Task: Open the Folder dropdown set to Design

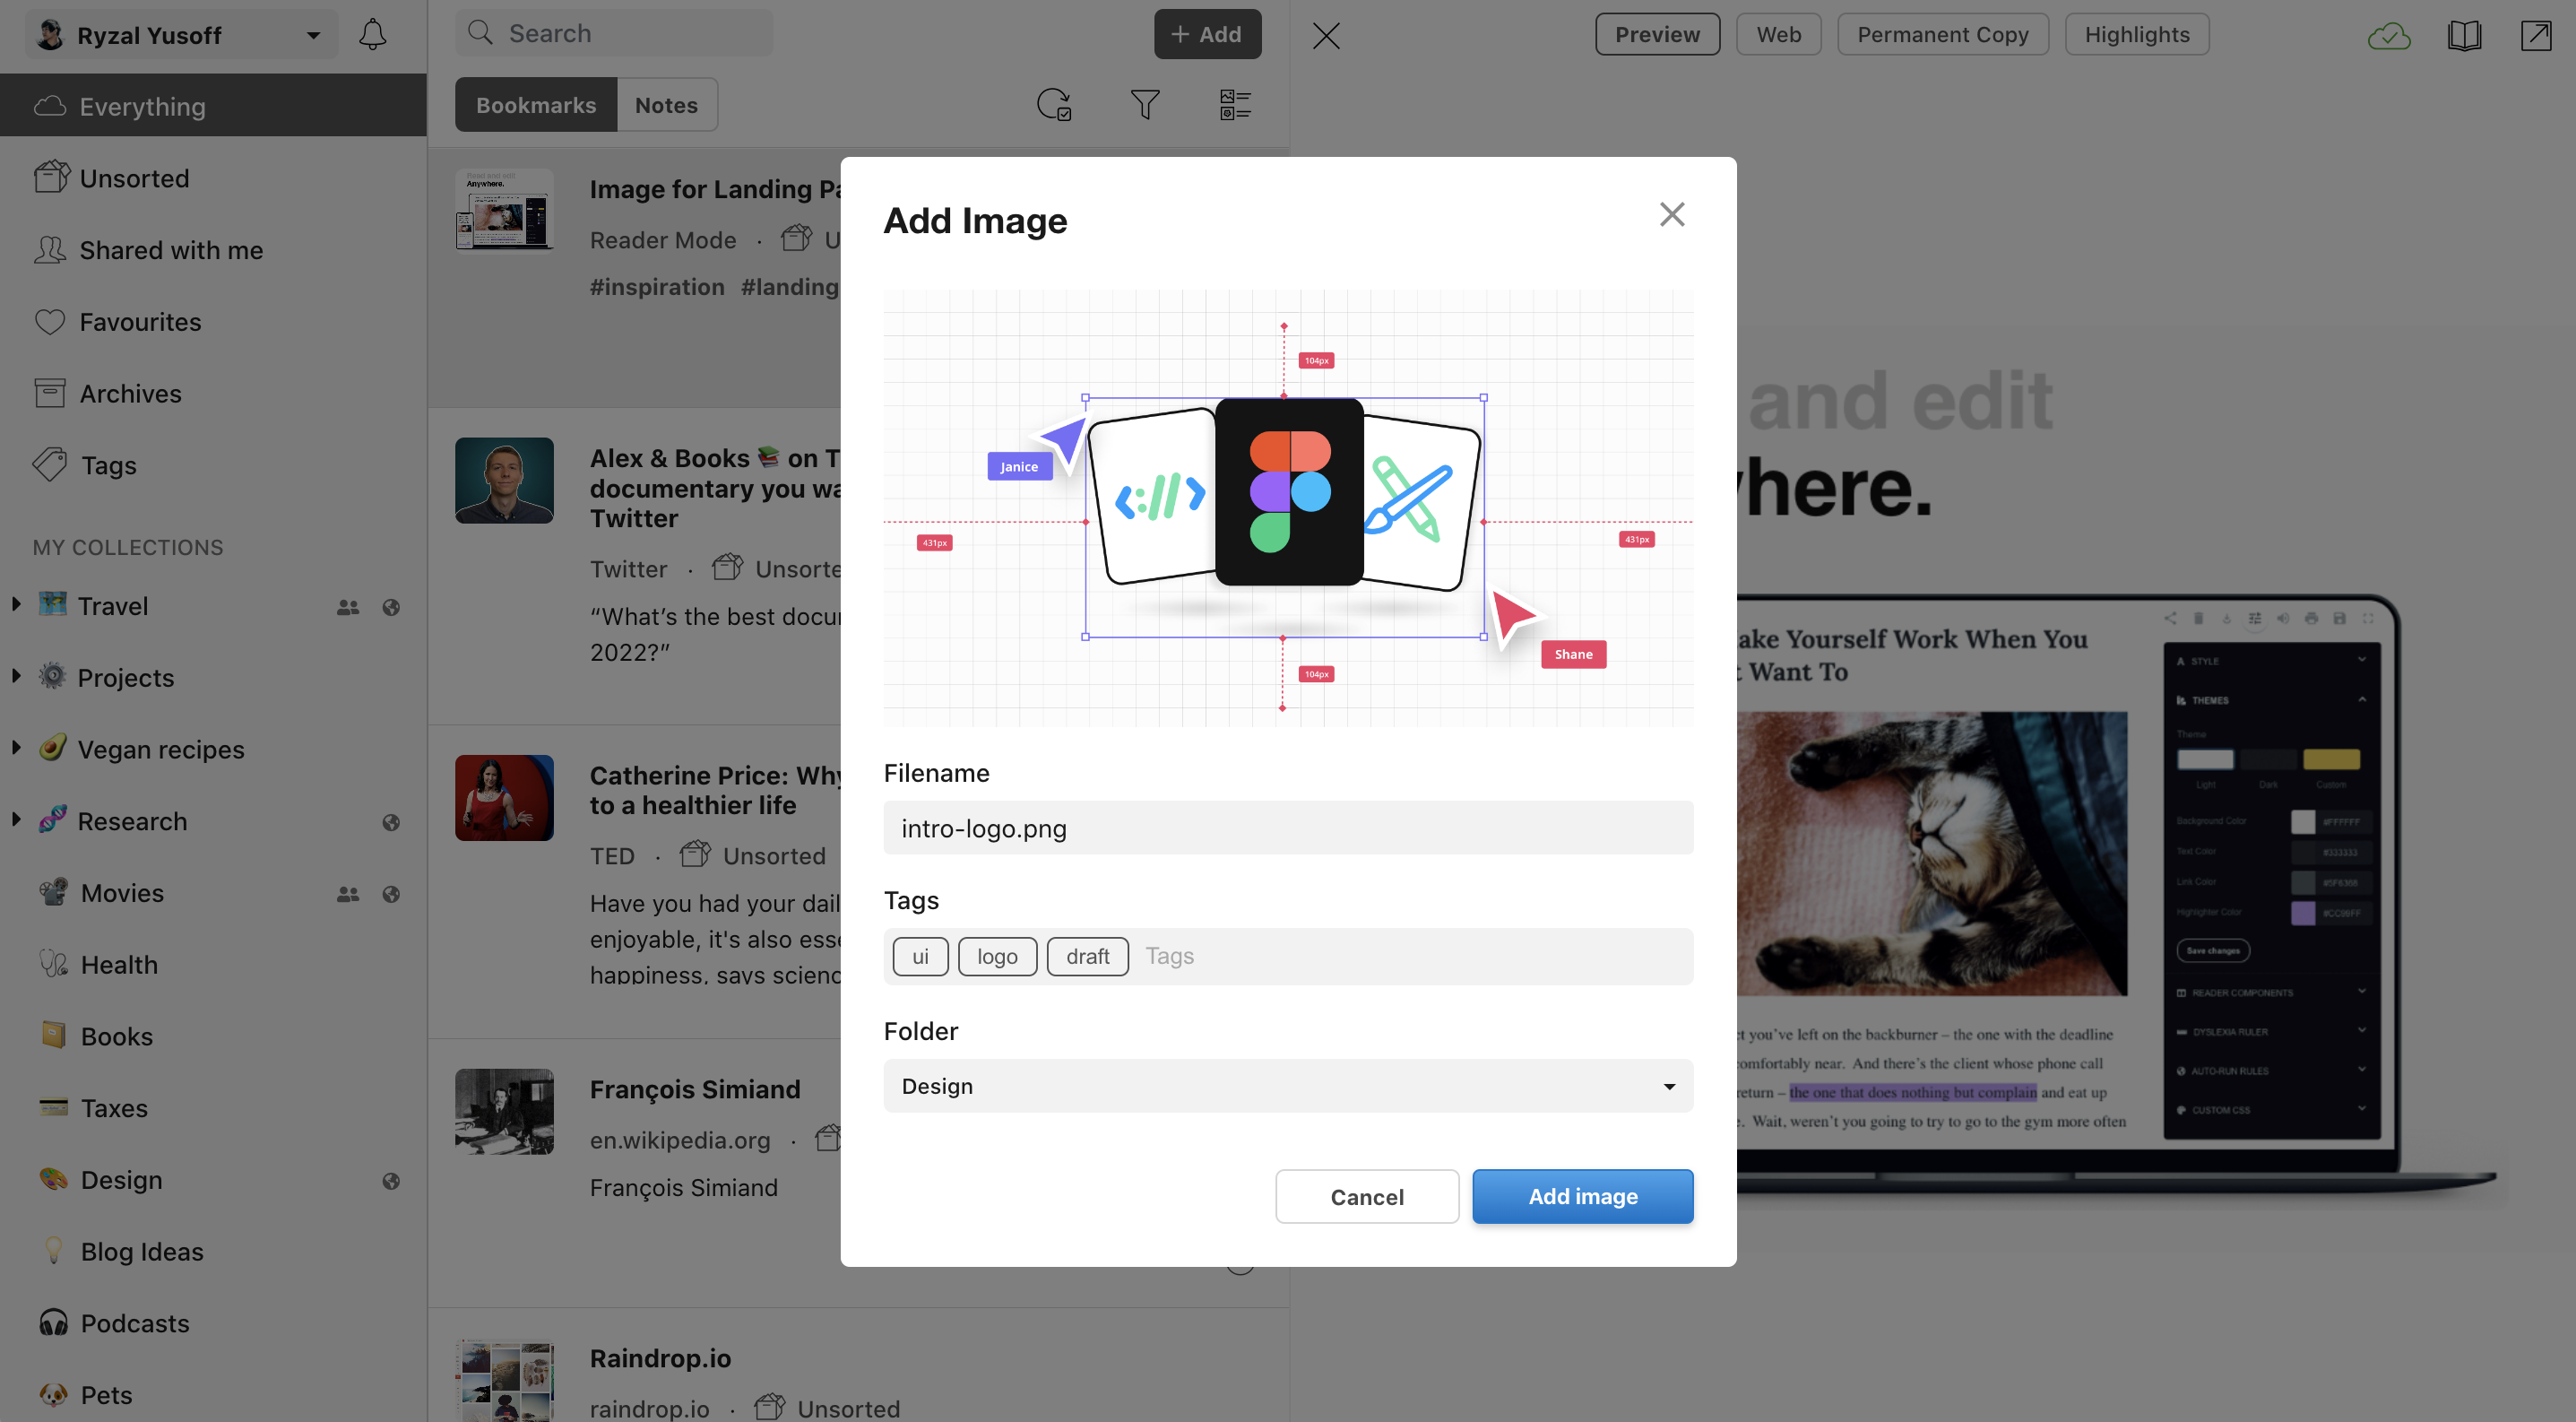Action: [x=1288, y=1085]
